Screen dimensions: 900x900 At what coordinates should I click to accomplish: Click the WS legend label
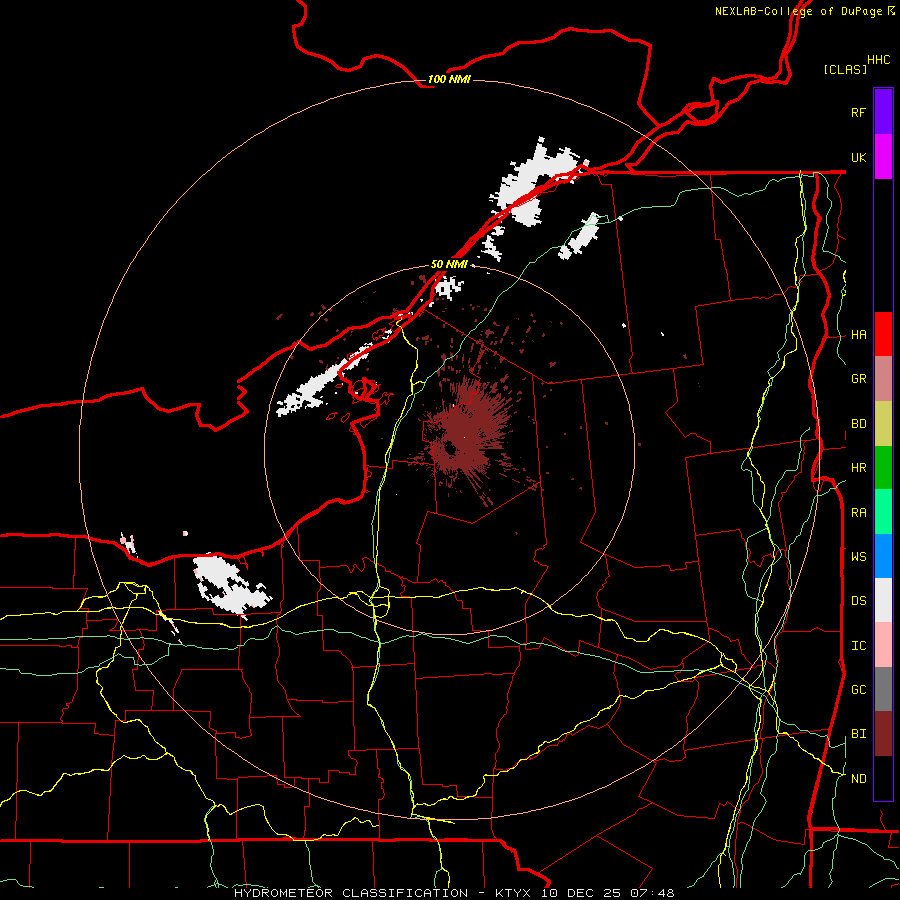click(x=859, y=557)
